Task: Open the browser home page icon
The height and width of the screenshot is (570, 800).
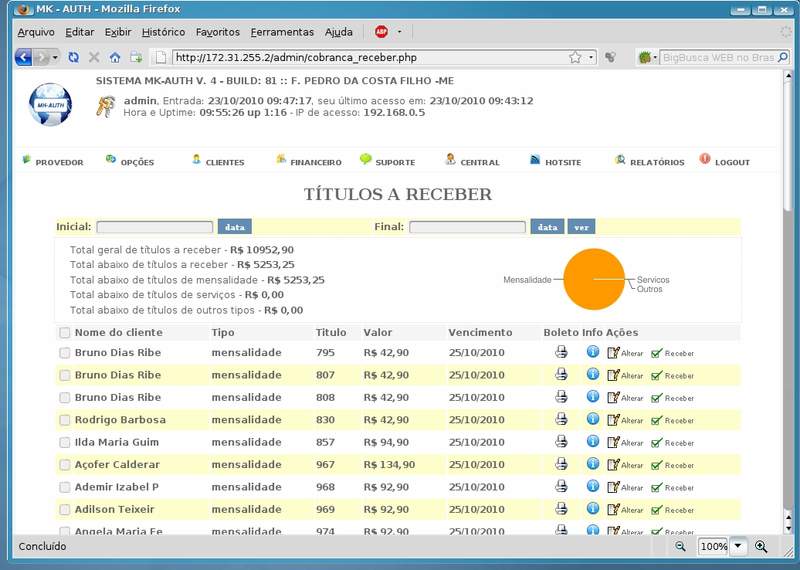Action: 115,57
